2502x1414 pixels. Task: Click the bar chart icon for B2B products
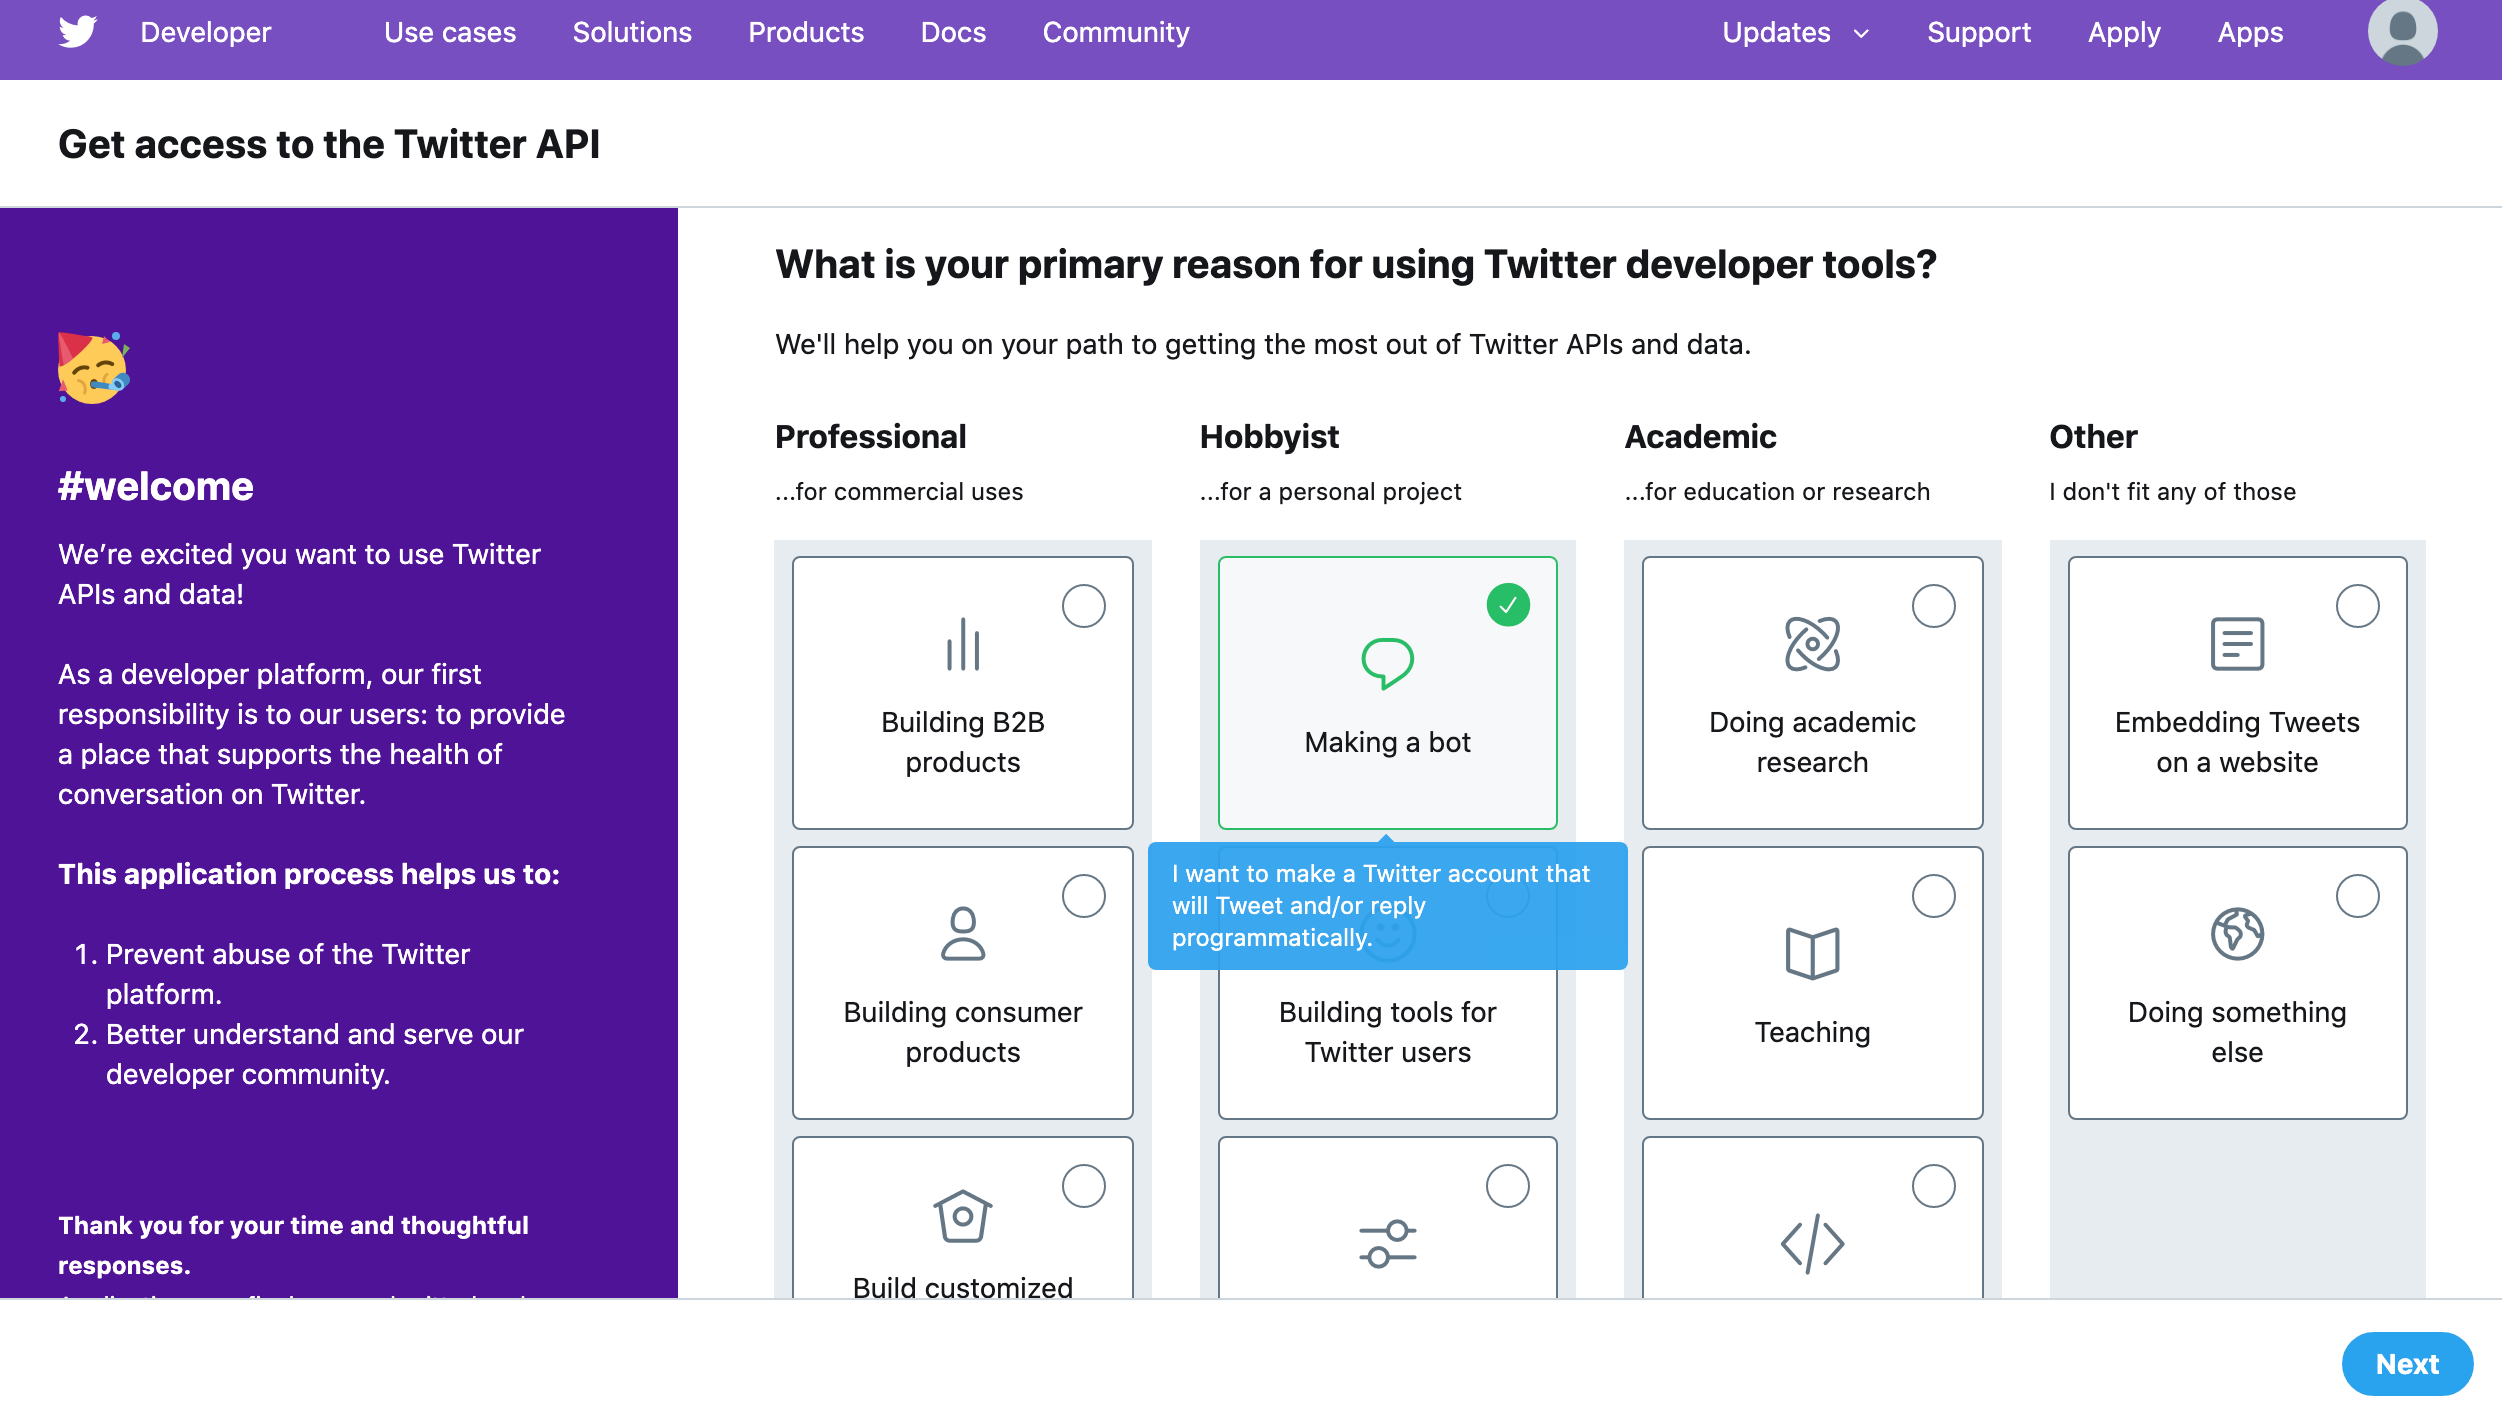click(x=962, y=645)
